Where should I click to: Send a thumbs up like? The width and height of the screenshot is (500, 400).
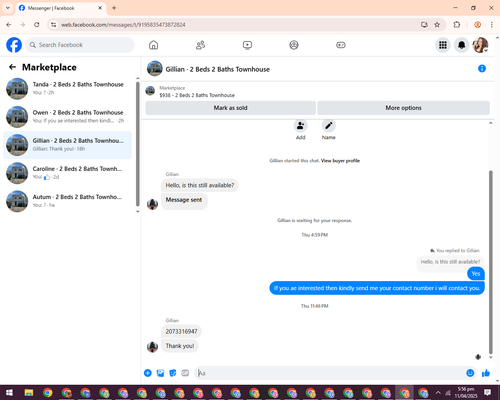pyautogui.click(x=486, y=373)
